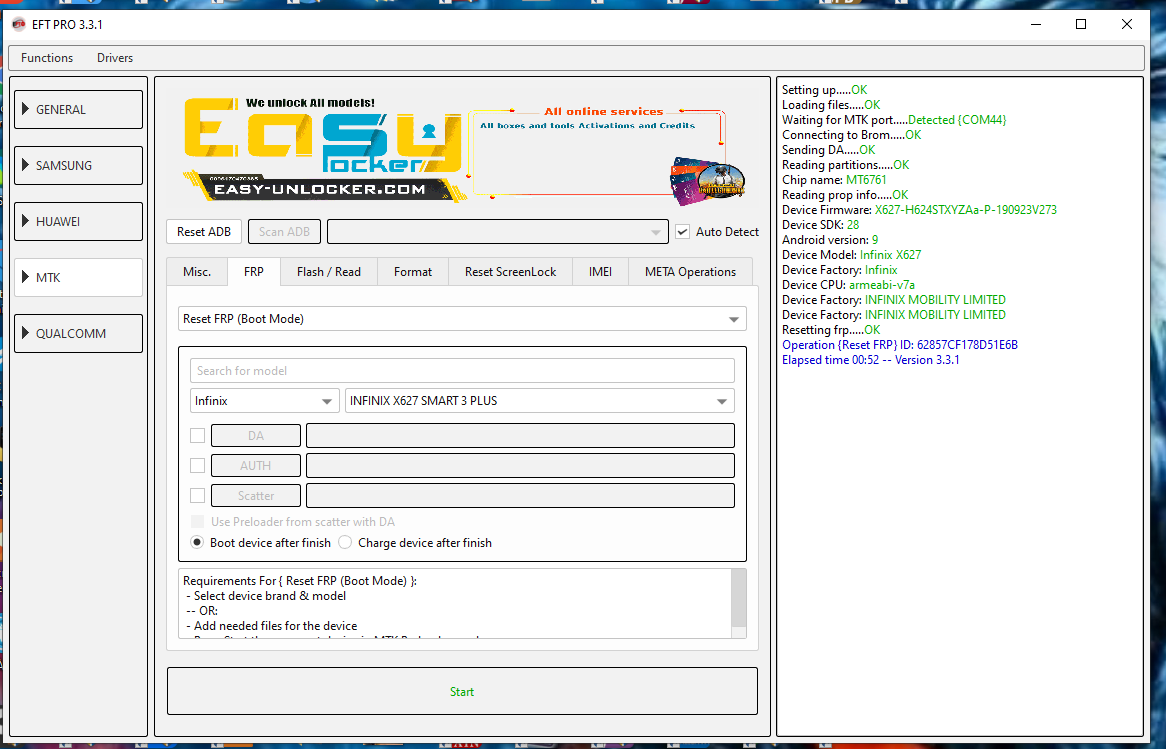This screenshot has height=749, width=1166.
Task: Click the Search for model field
Action: tap(462, 370)
